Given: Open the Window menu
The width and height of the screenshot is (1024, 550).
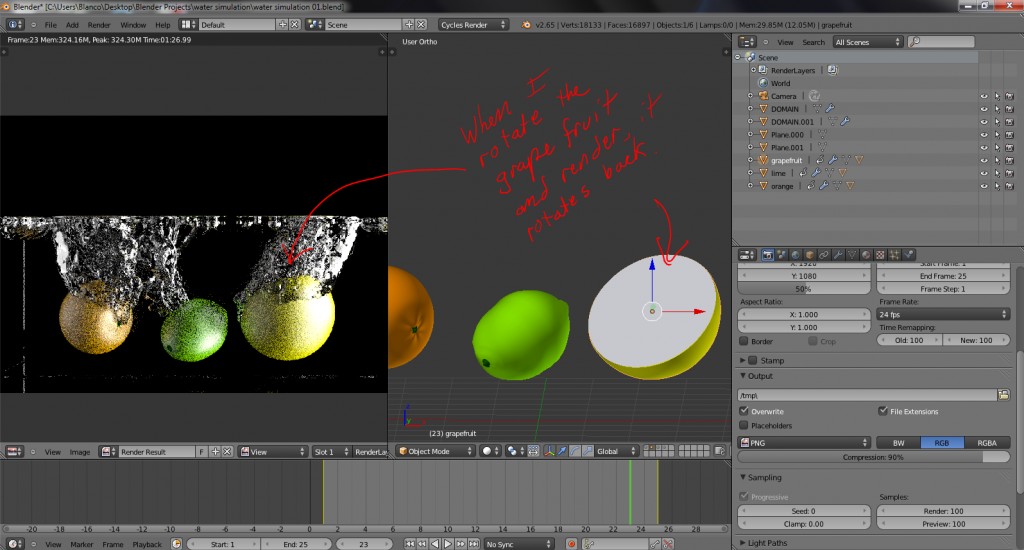Looking at the screenshot, I should [133, 25].
